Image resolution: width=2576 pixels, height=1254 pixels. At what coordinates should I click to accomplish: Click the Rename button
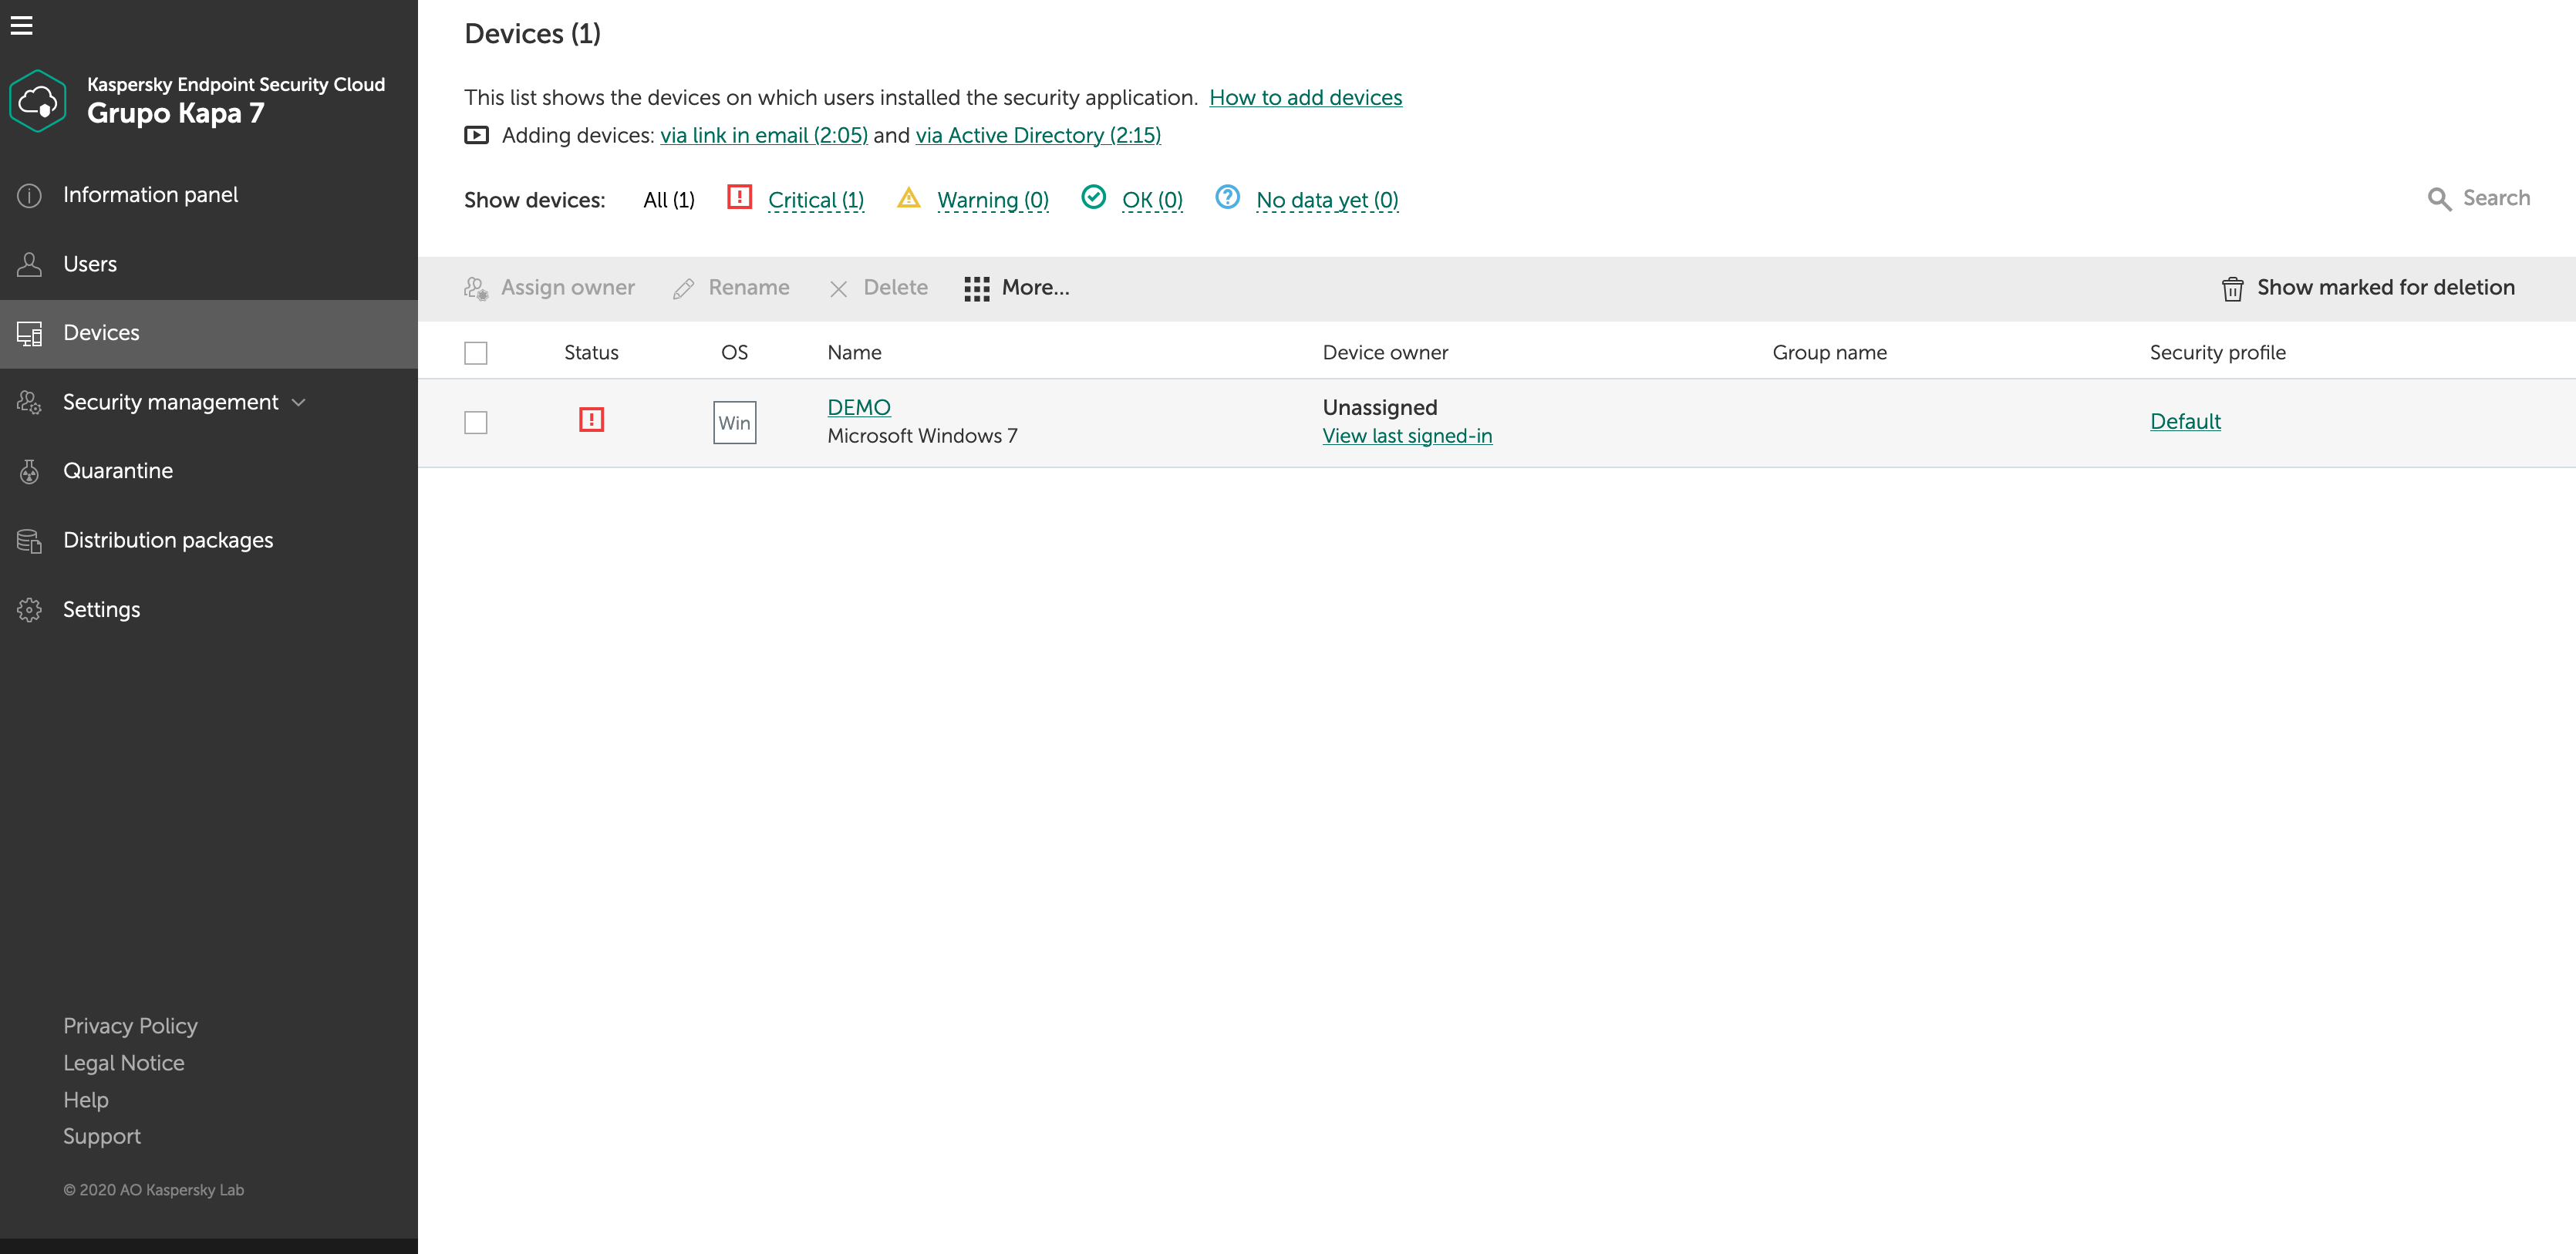(731, 288)
